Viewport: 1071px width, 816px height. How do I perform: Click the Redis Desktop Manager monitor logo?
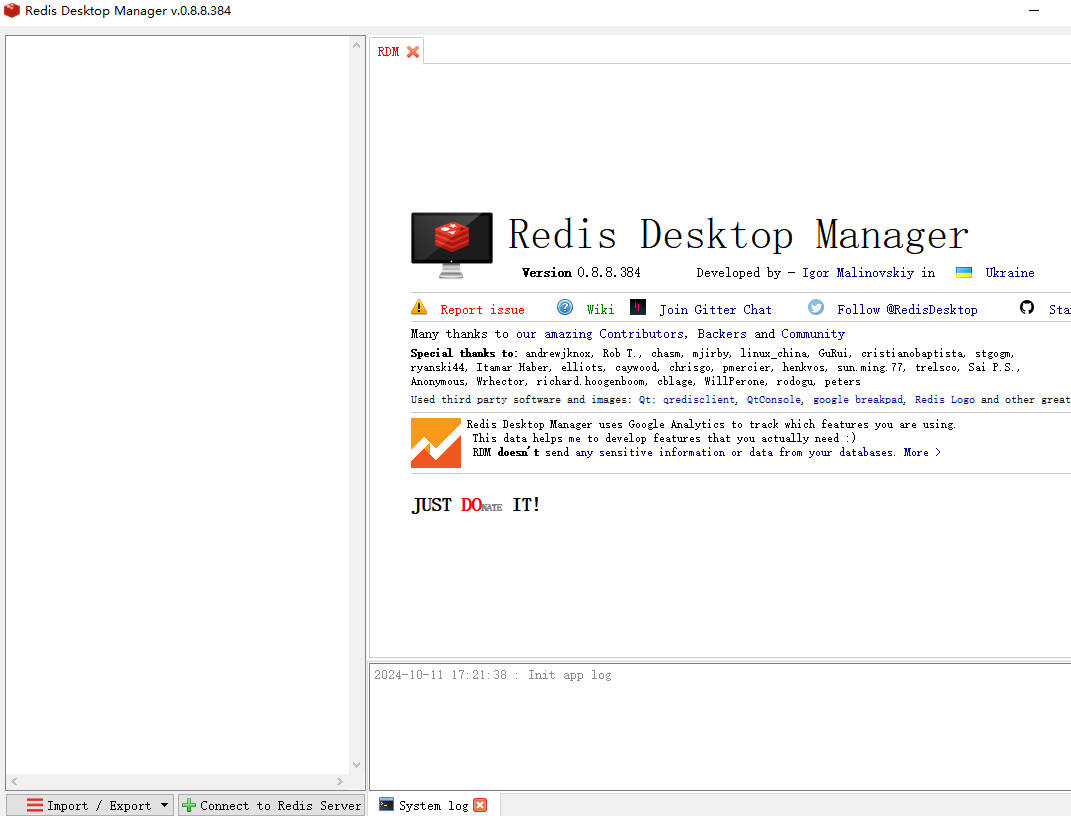451,244
